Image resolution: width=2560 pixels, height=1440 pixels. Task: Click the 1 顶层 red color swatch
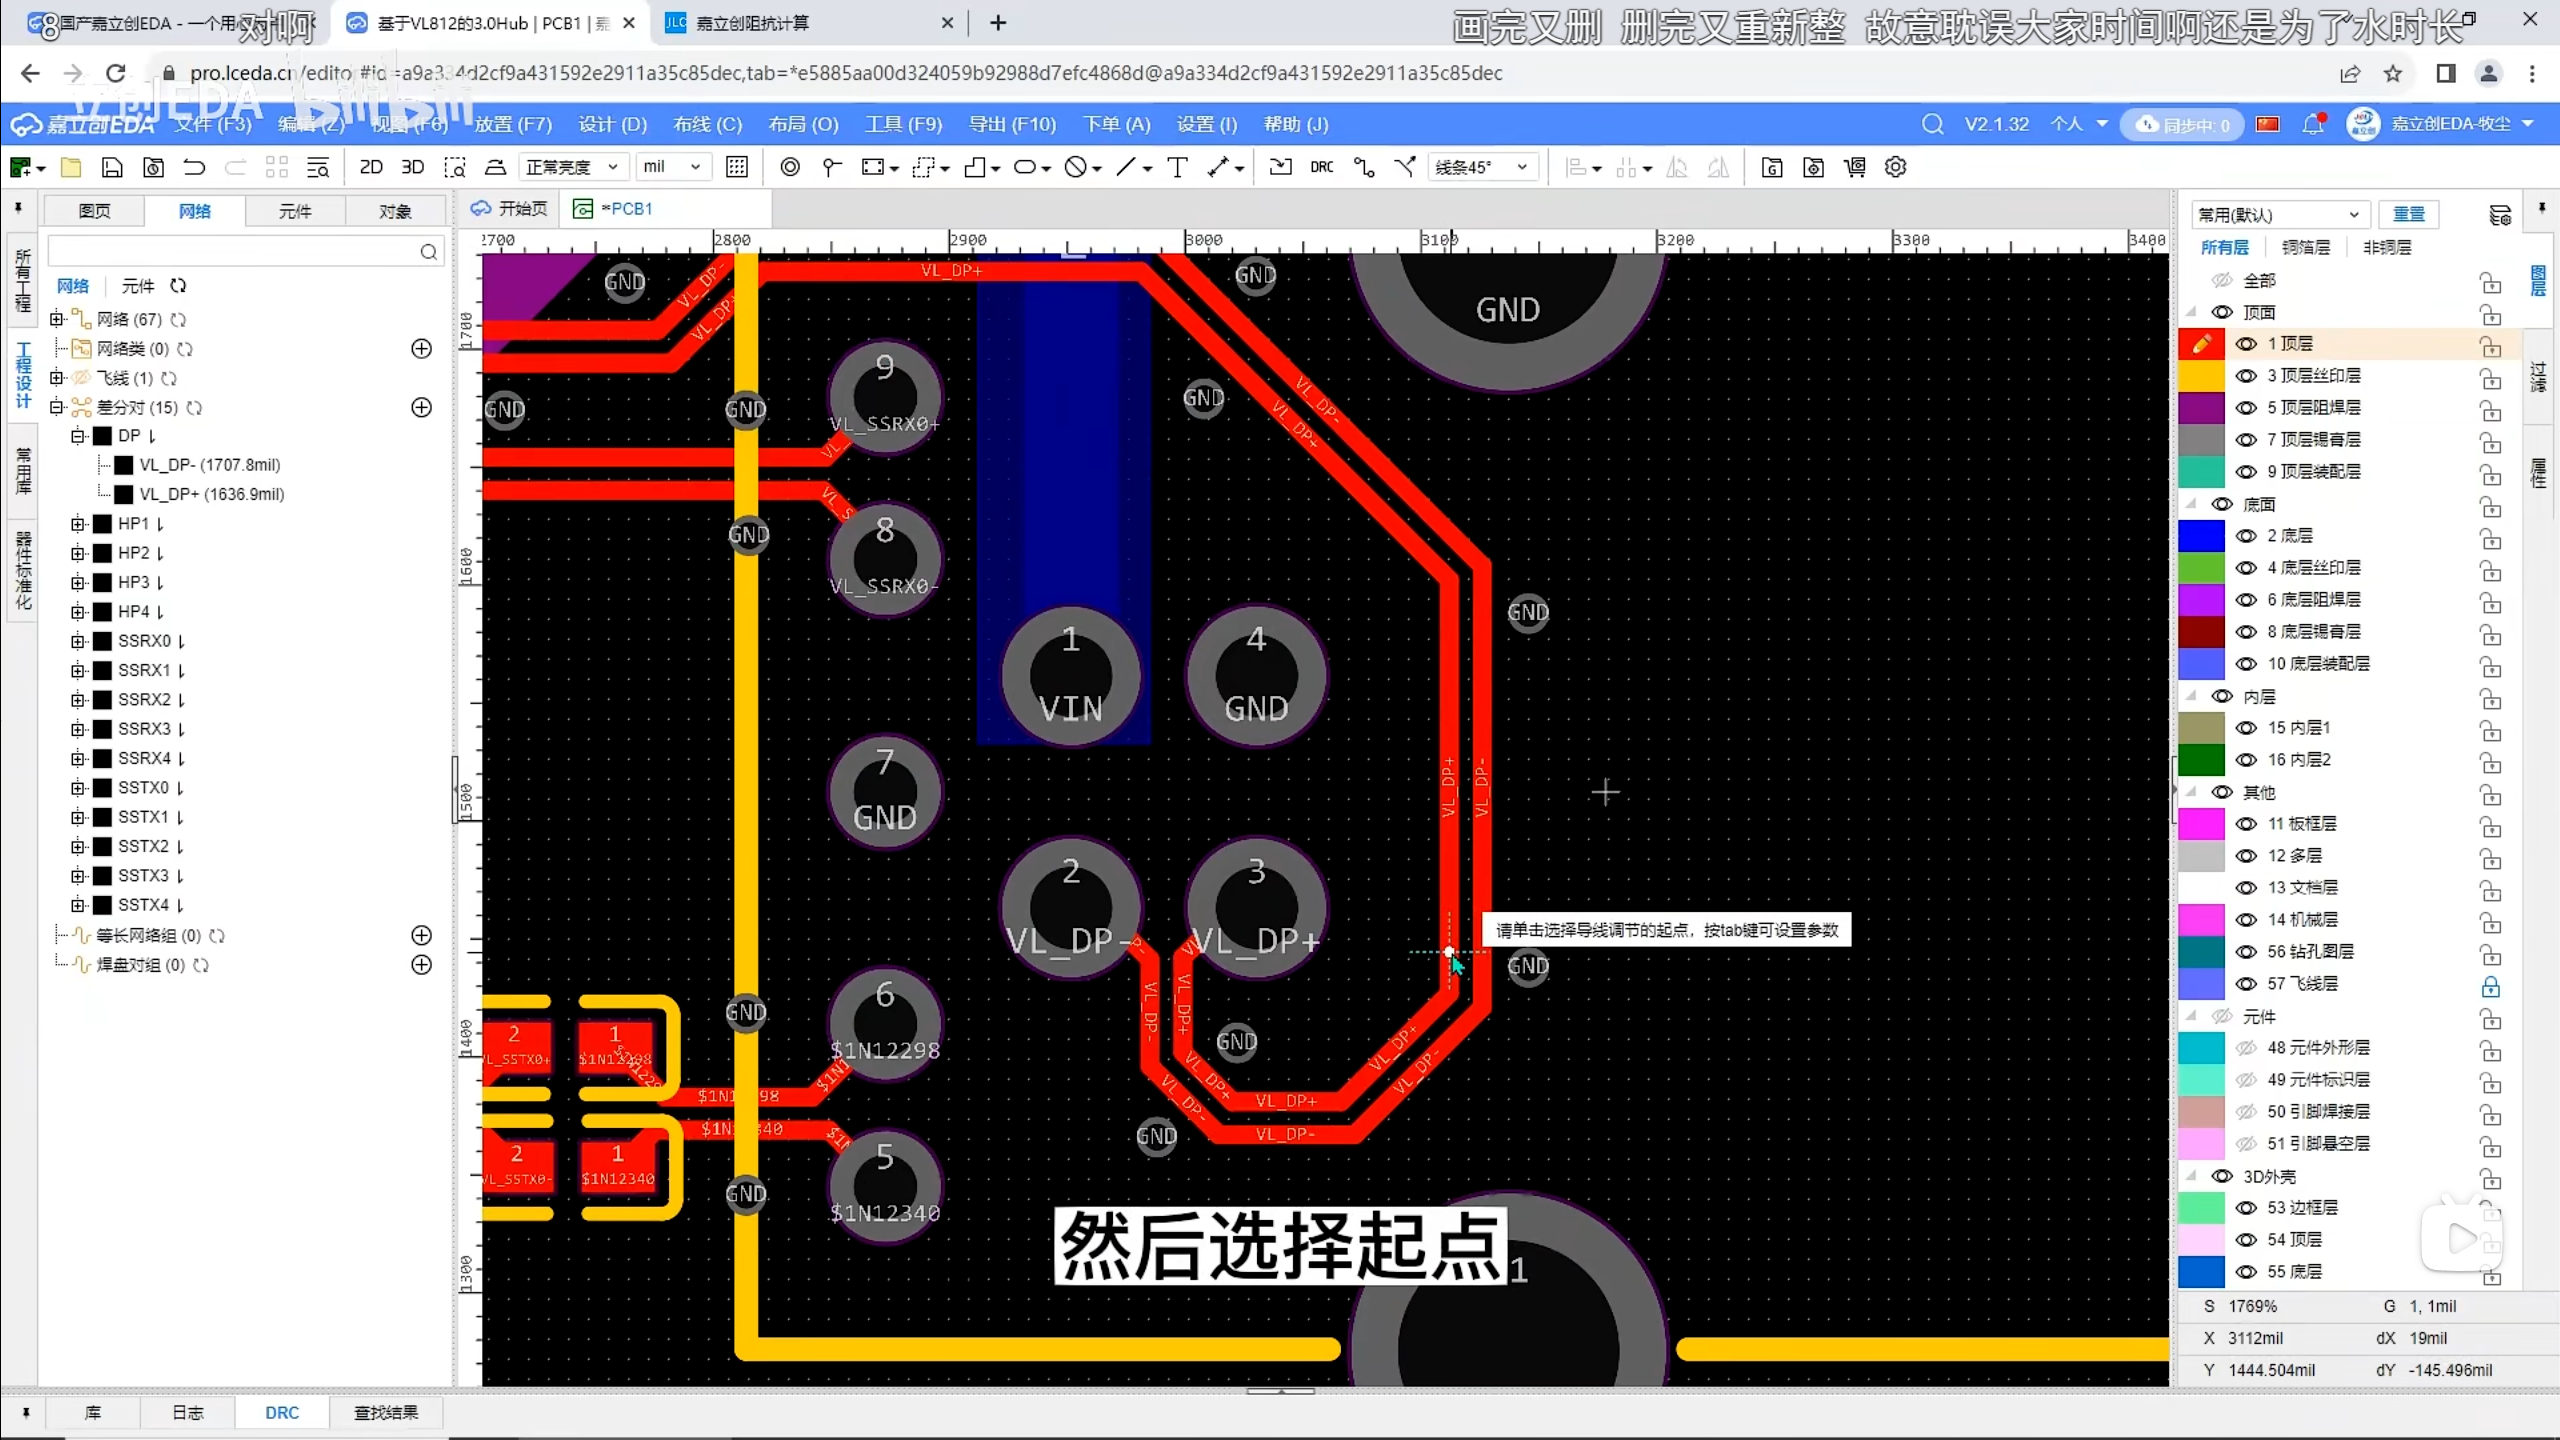click(2201, 344)
